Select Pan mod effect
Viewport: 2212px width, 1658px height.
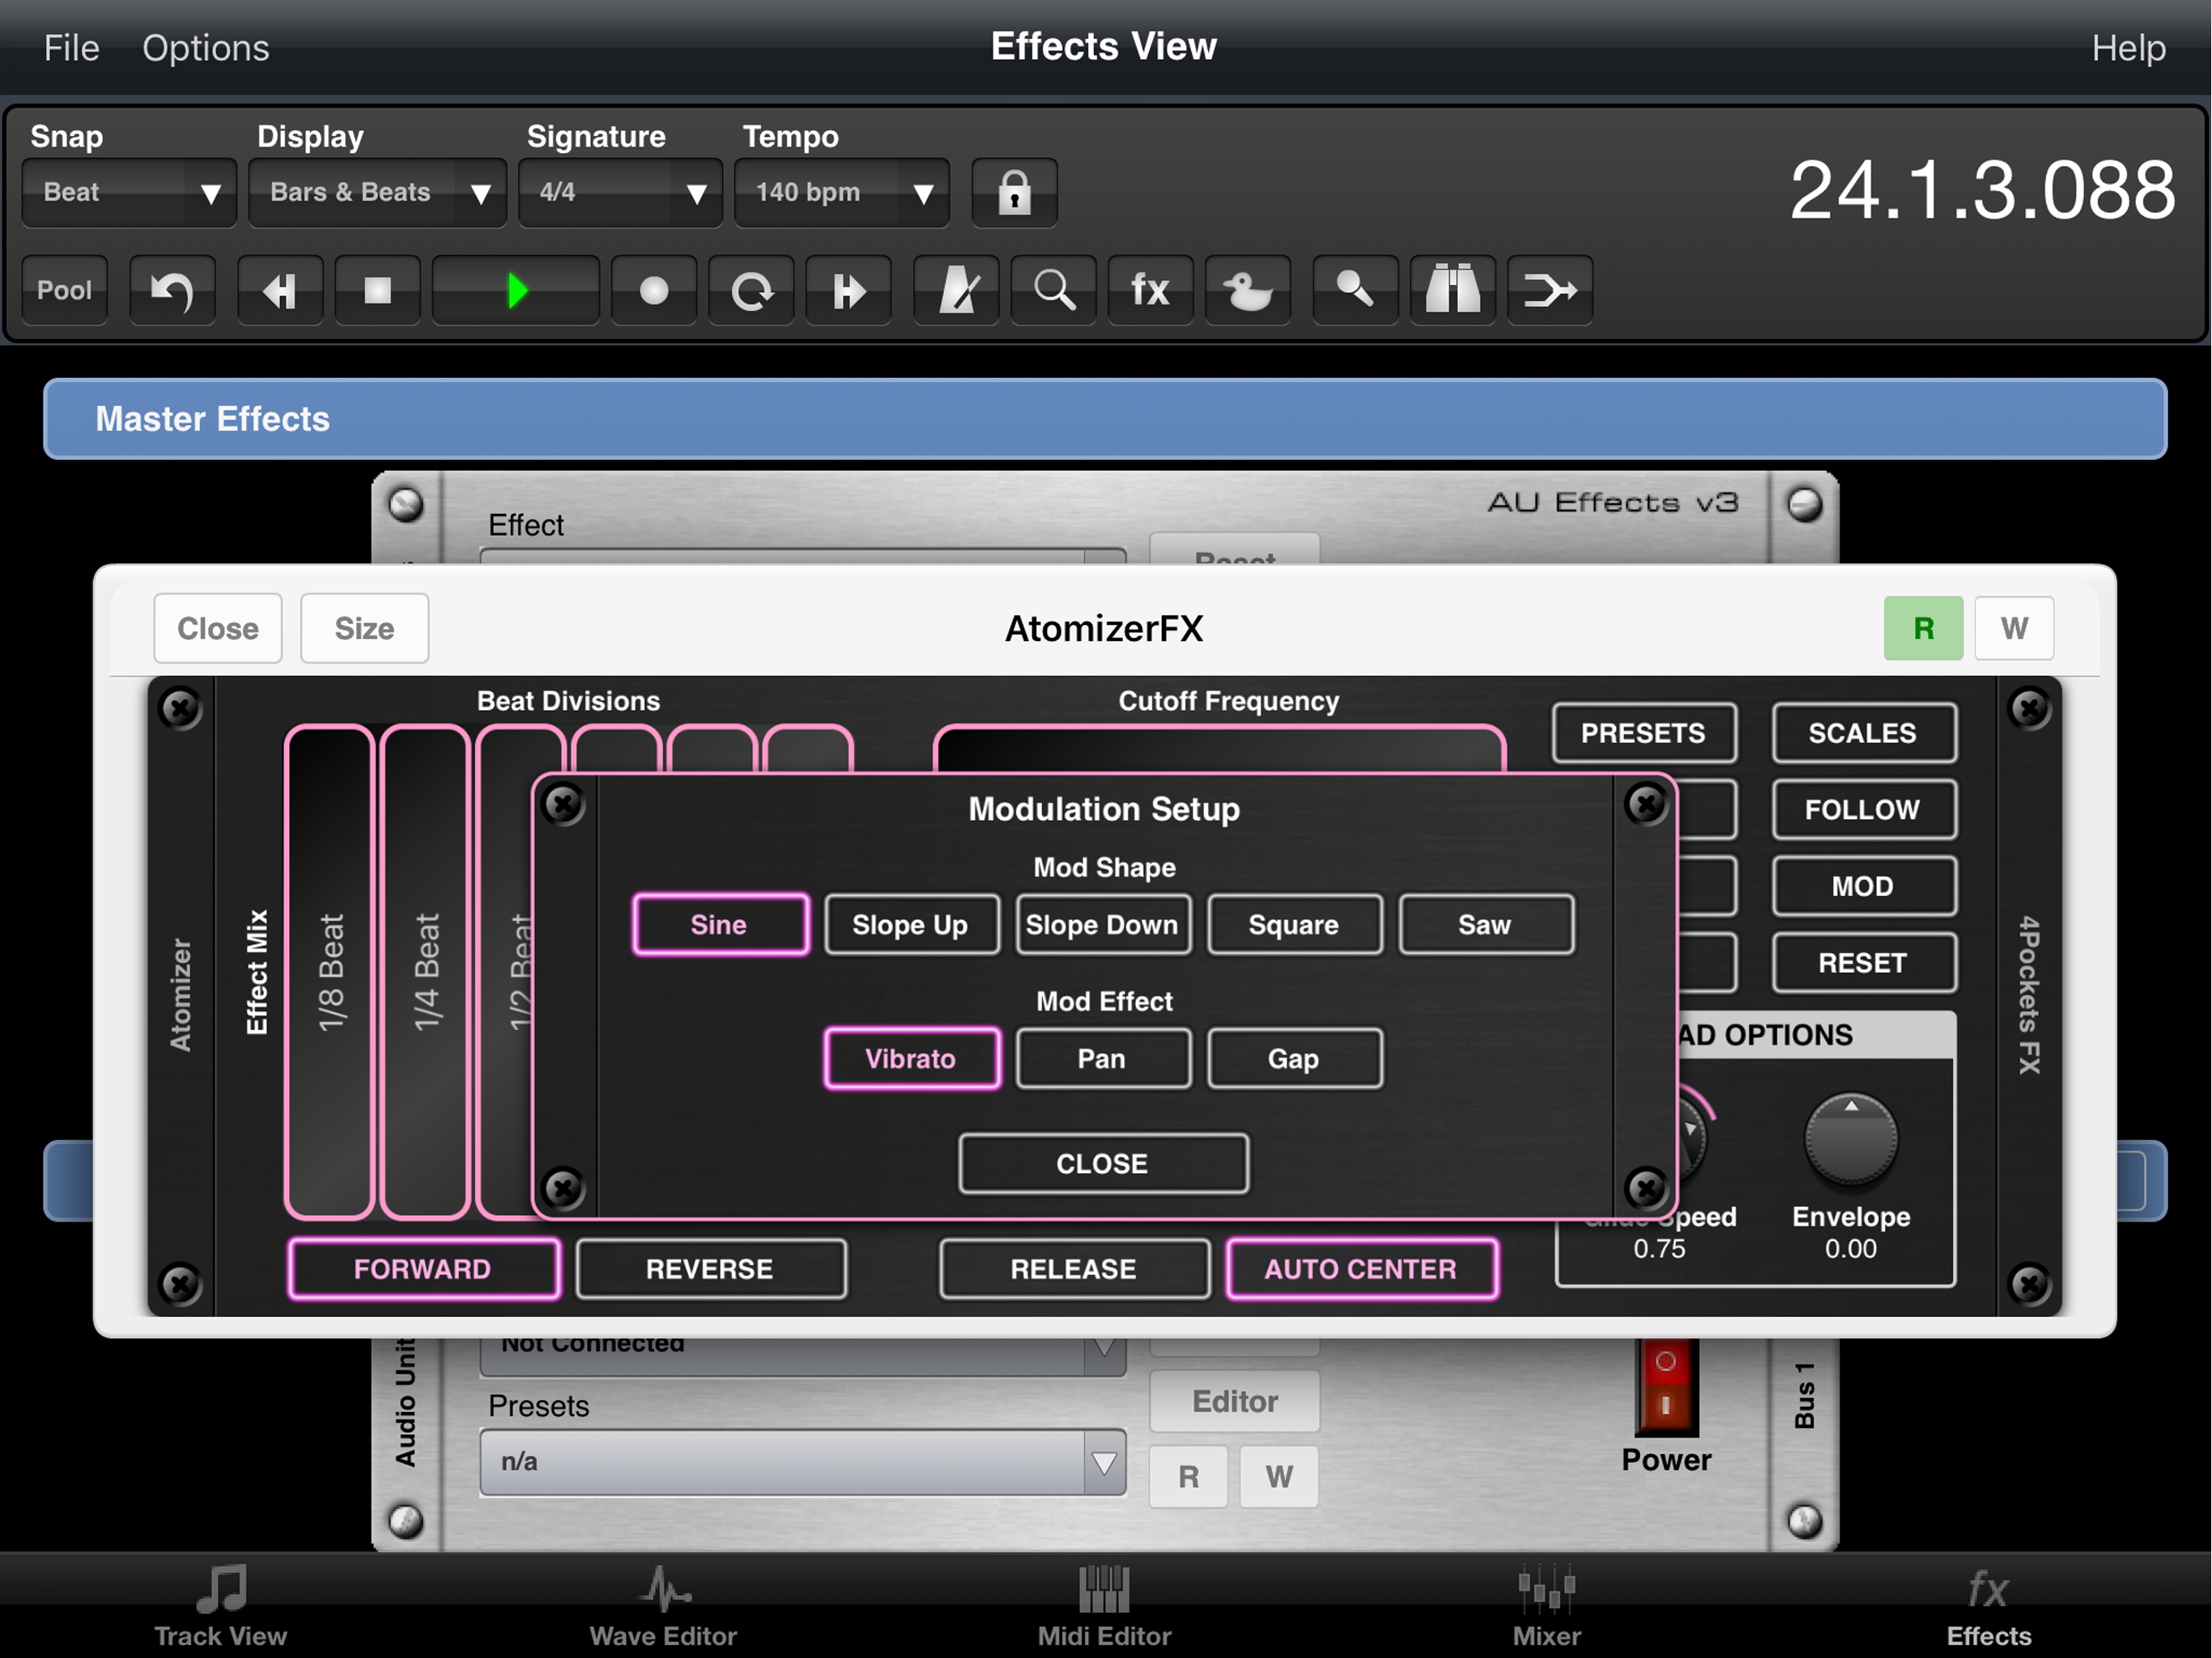point(1102,1059)
